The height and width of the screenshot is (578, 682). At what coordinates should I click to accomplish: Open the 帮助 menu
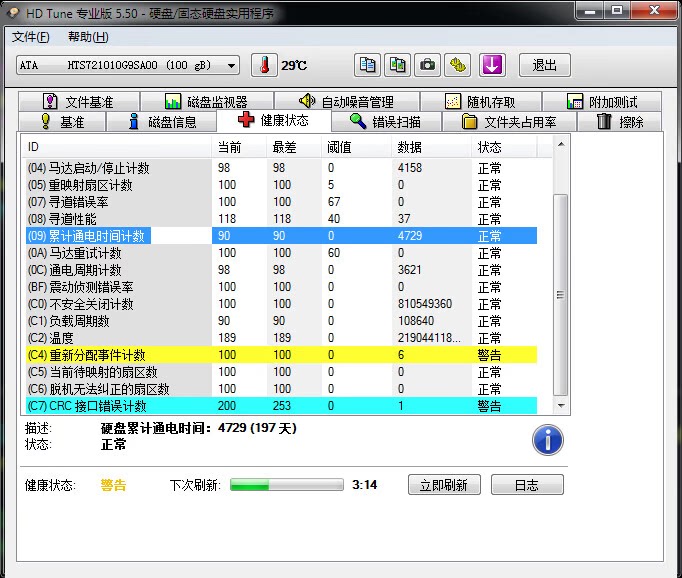[88, 37]
